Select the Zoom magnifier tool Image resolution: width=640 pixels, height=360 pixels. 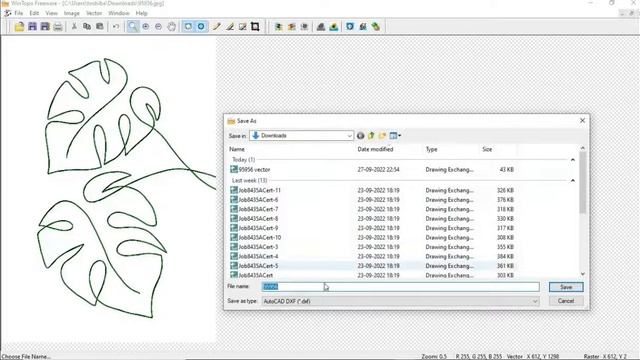tap(133, 27)
